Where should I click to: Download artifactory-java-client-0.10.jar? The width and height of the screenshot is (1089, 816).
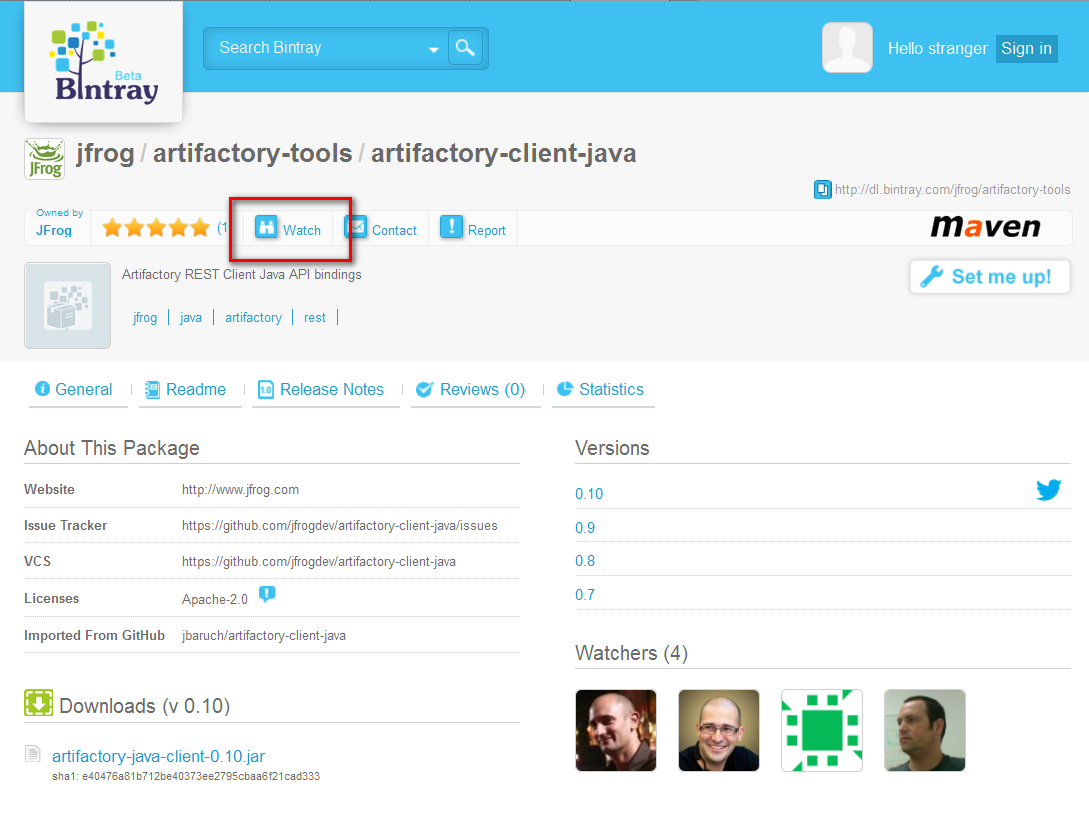(x=158, y=756)
